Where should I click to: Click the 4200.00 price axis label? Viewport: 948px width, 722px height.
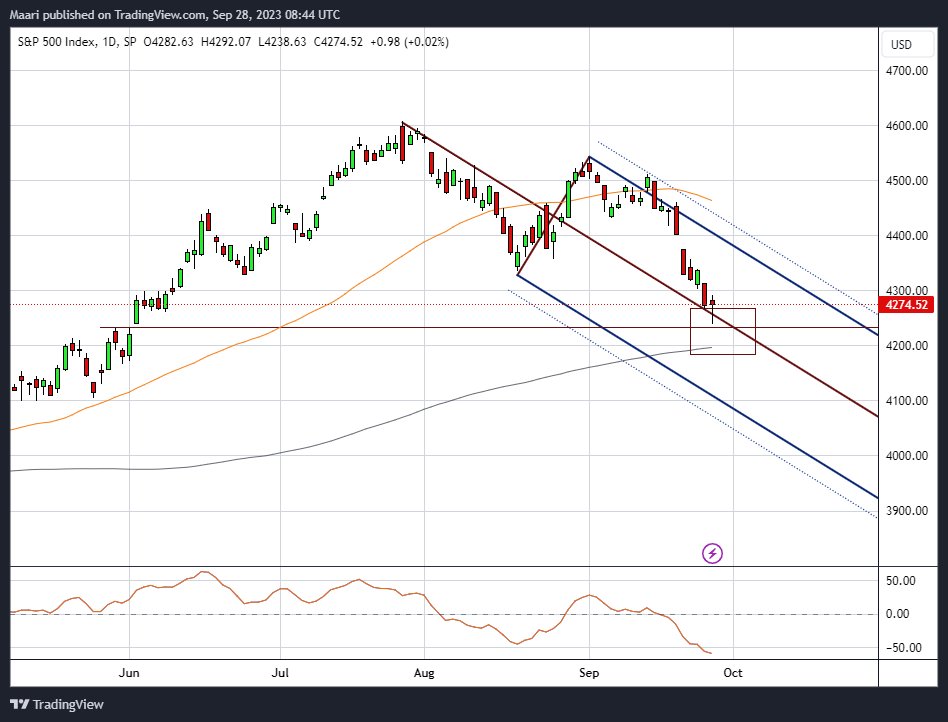click(906, 346)
